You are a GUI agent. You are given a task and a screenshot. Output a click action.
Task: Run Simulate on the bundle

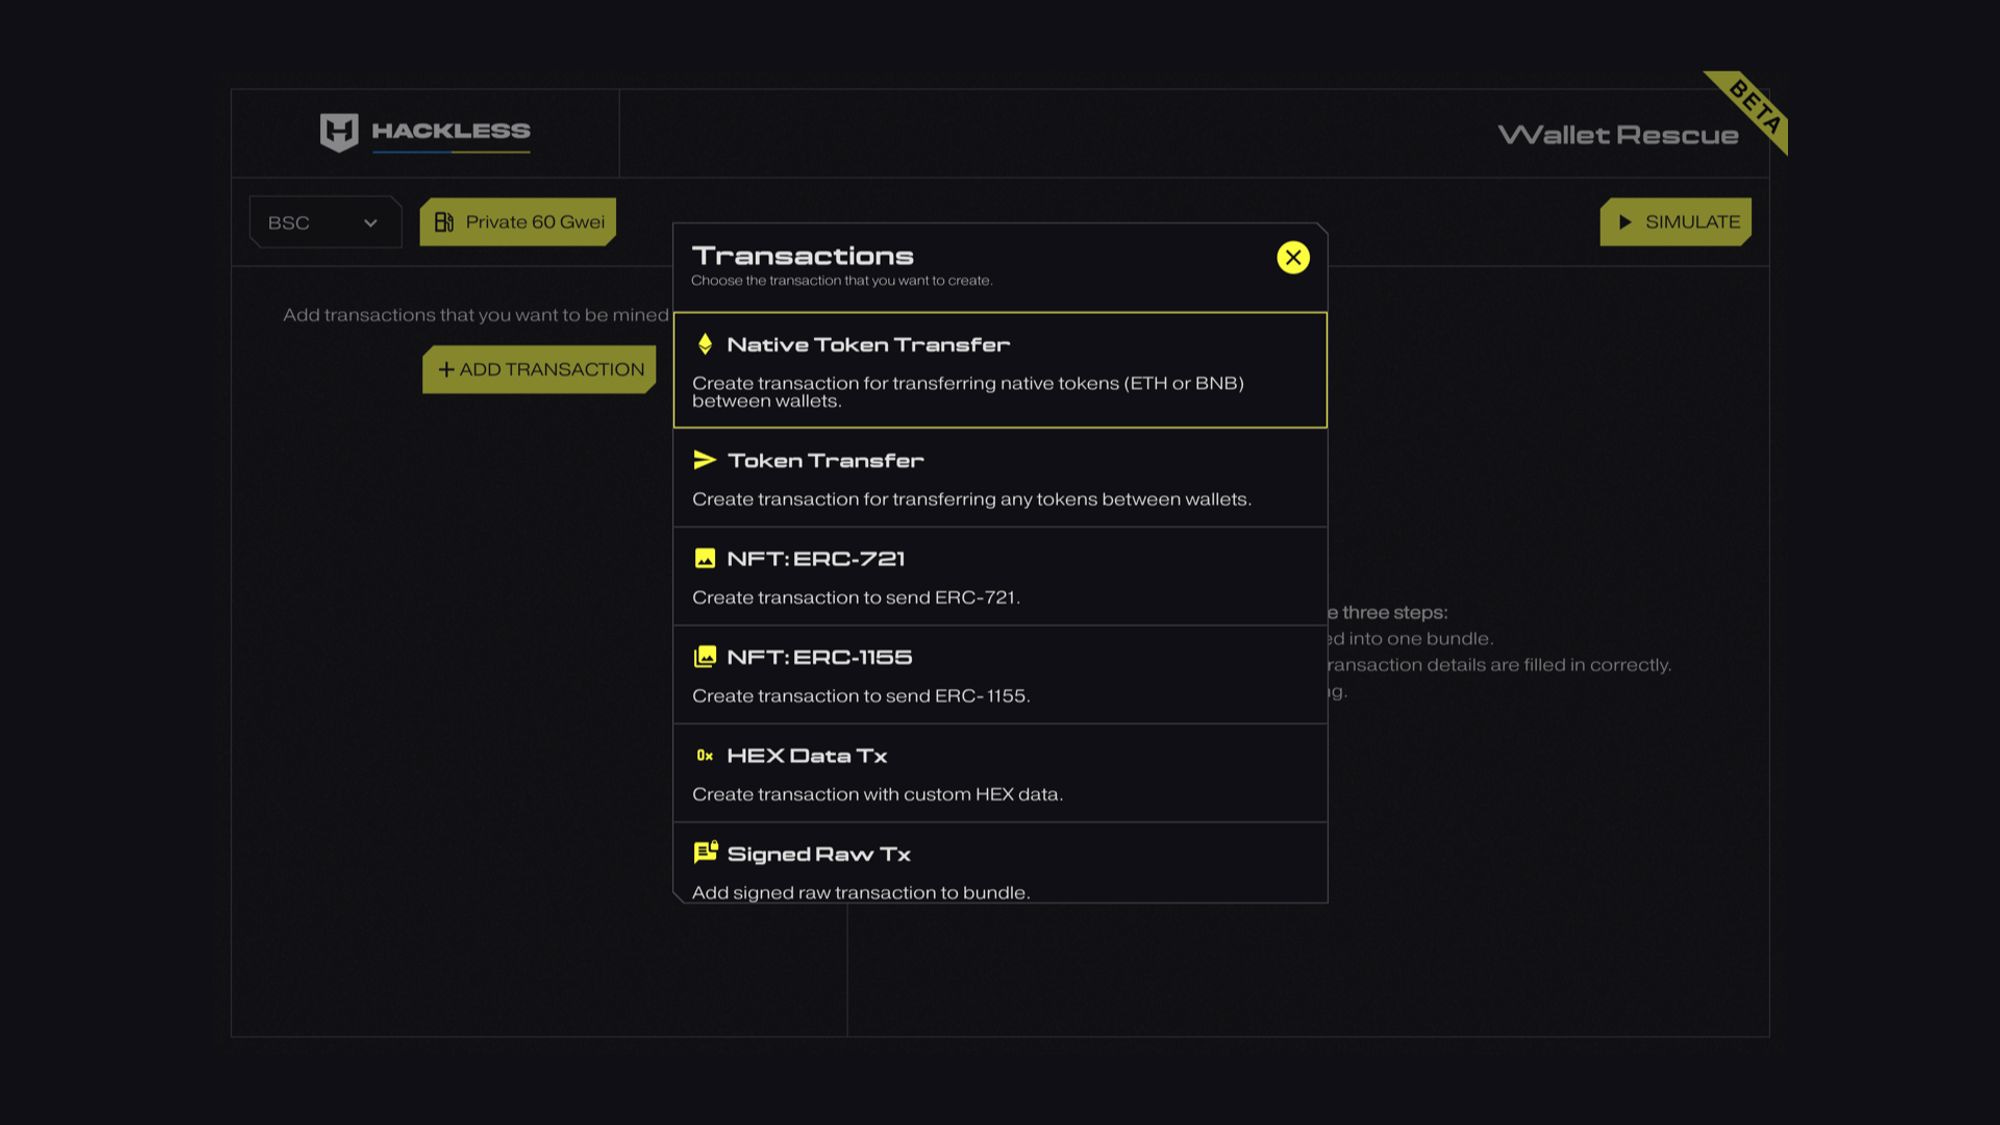point(1691,222)
